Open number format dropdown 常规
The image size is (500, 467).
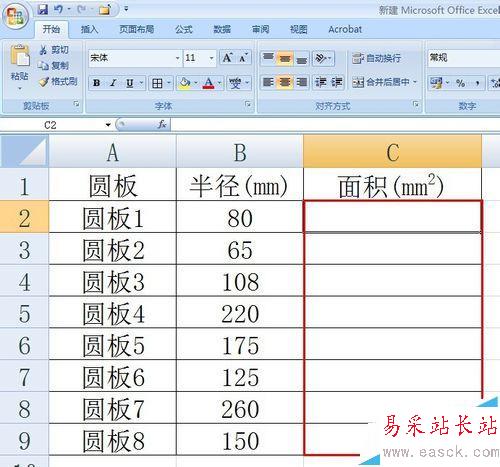click(x=463, y=58)
